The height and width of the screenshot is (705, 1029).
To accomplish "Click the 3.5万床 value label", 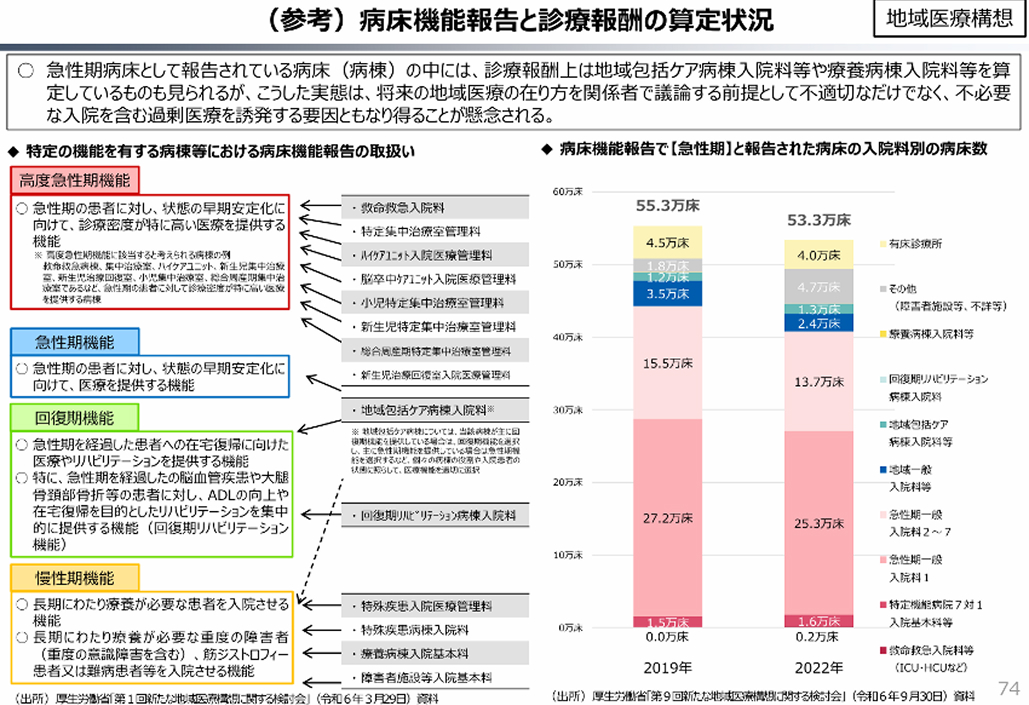I will point(667,293).
